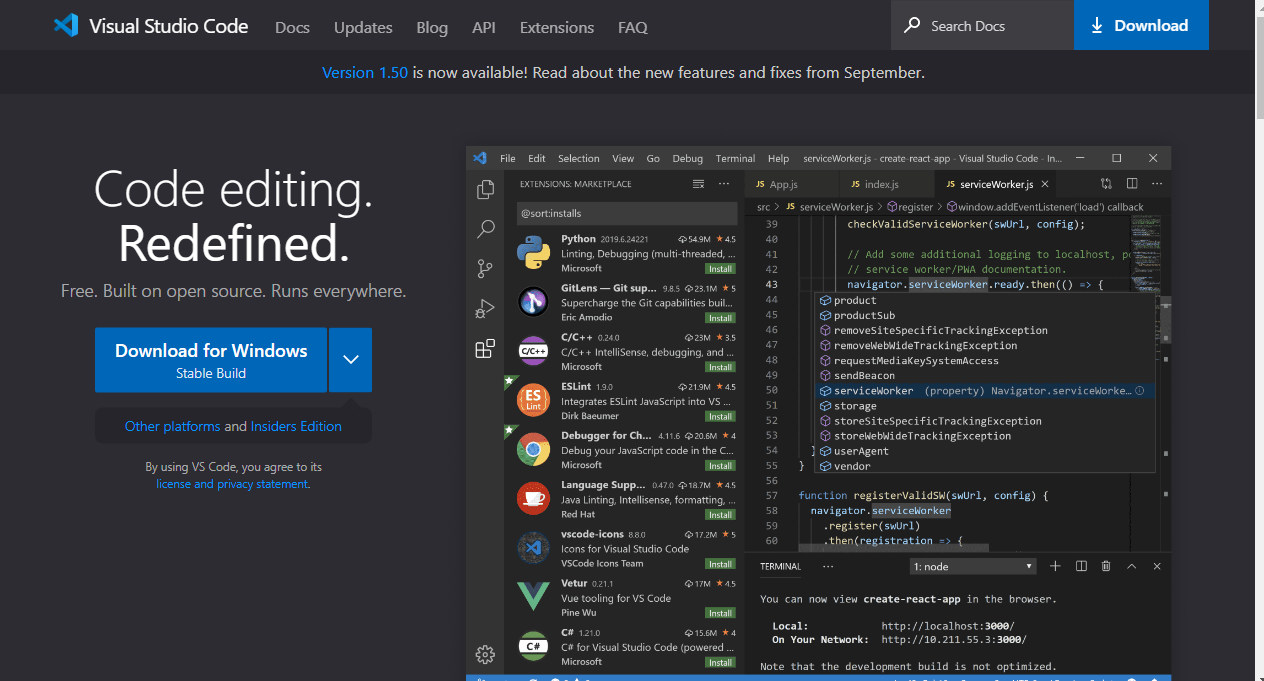The width and height of the screenshot is (1264, 681).
Task: Click the @sort:installs extension search box
Action: click(627, 213)
